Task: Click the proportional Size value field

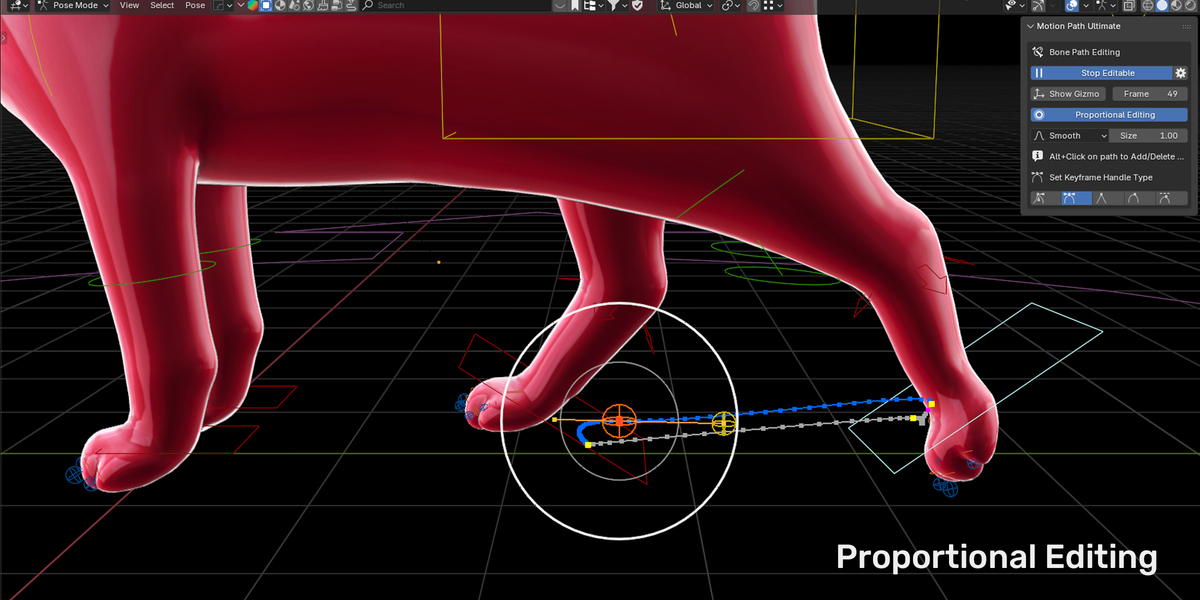Action: pyautogui.click(x=1150, y=136)
